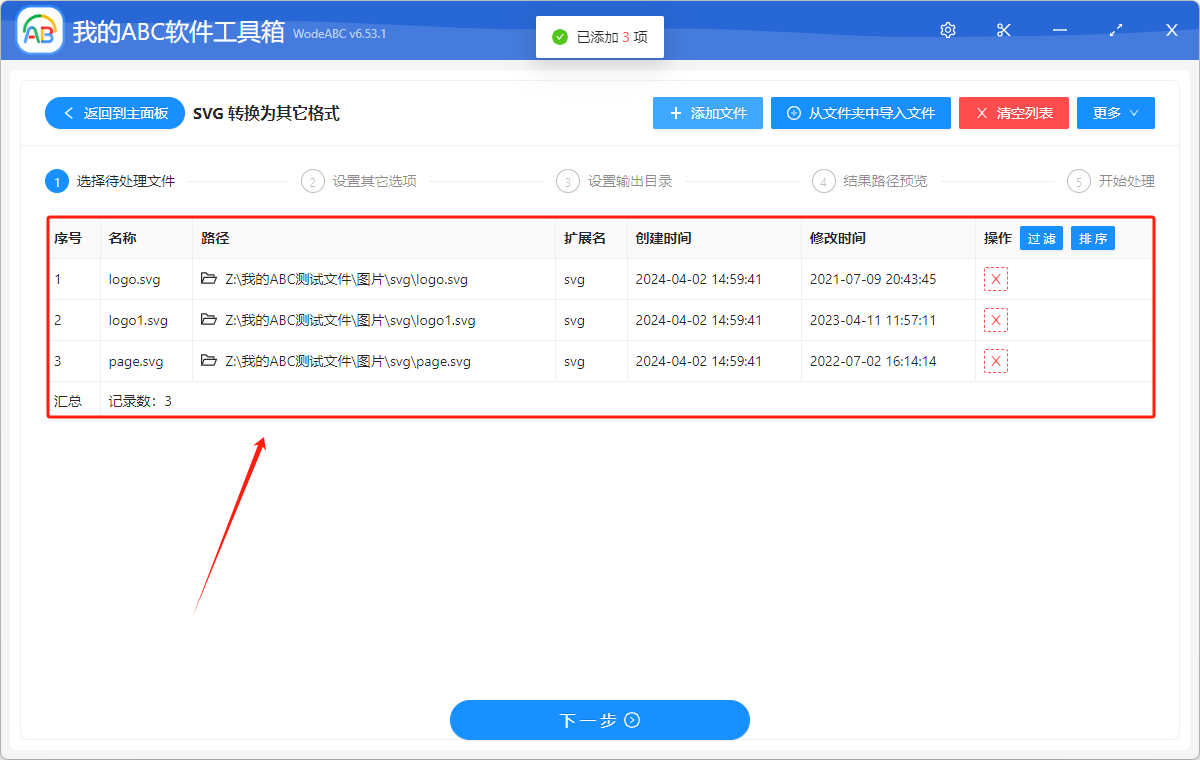Proceed with 下一步 button
The width and height of the screenshot is (1200, 760).
599,720
